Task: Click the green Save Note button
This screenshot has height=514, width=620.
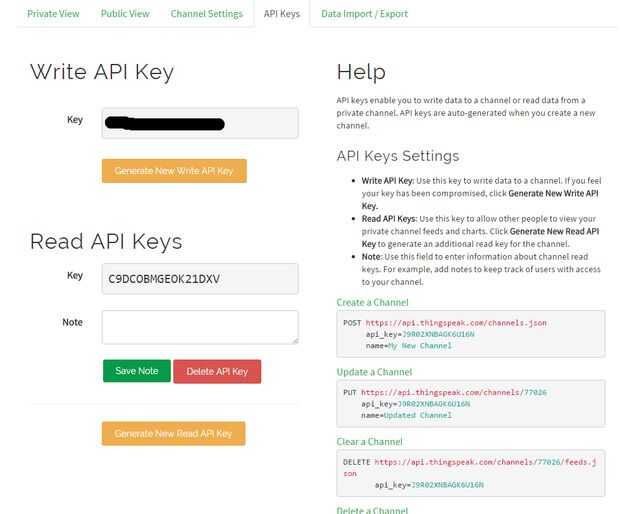Action: pos(137,371)
